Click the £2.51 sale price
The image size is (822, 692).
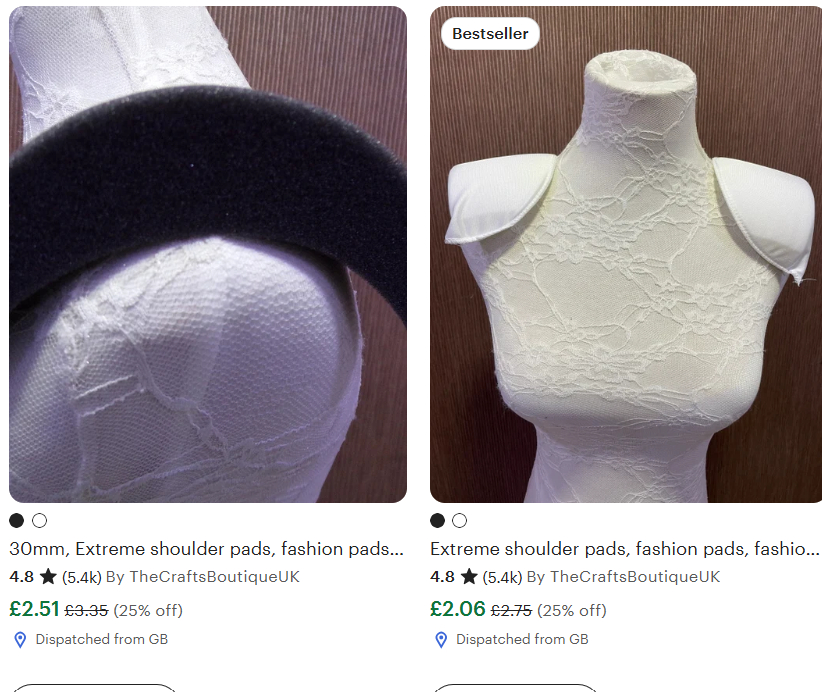[35, 609]
